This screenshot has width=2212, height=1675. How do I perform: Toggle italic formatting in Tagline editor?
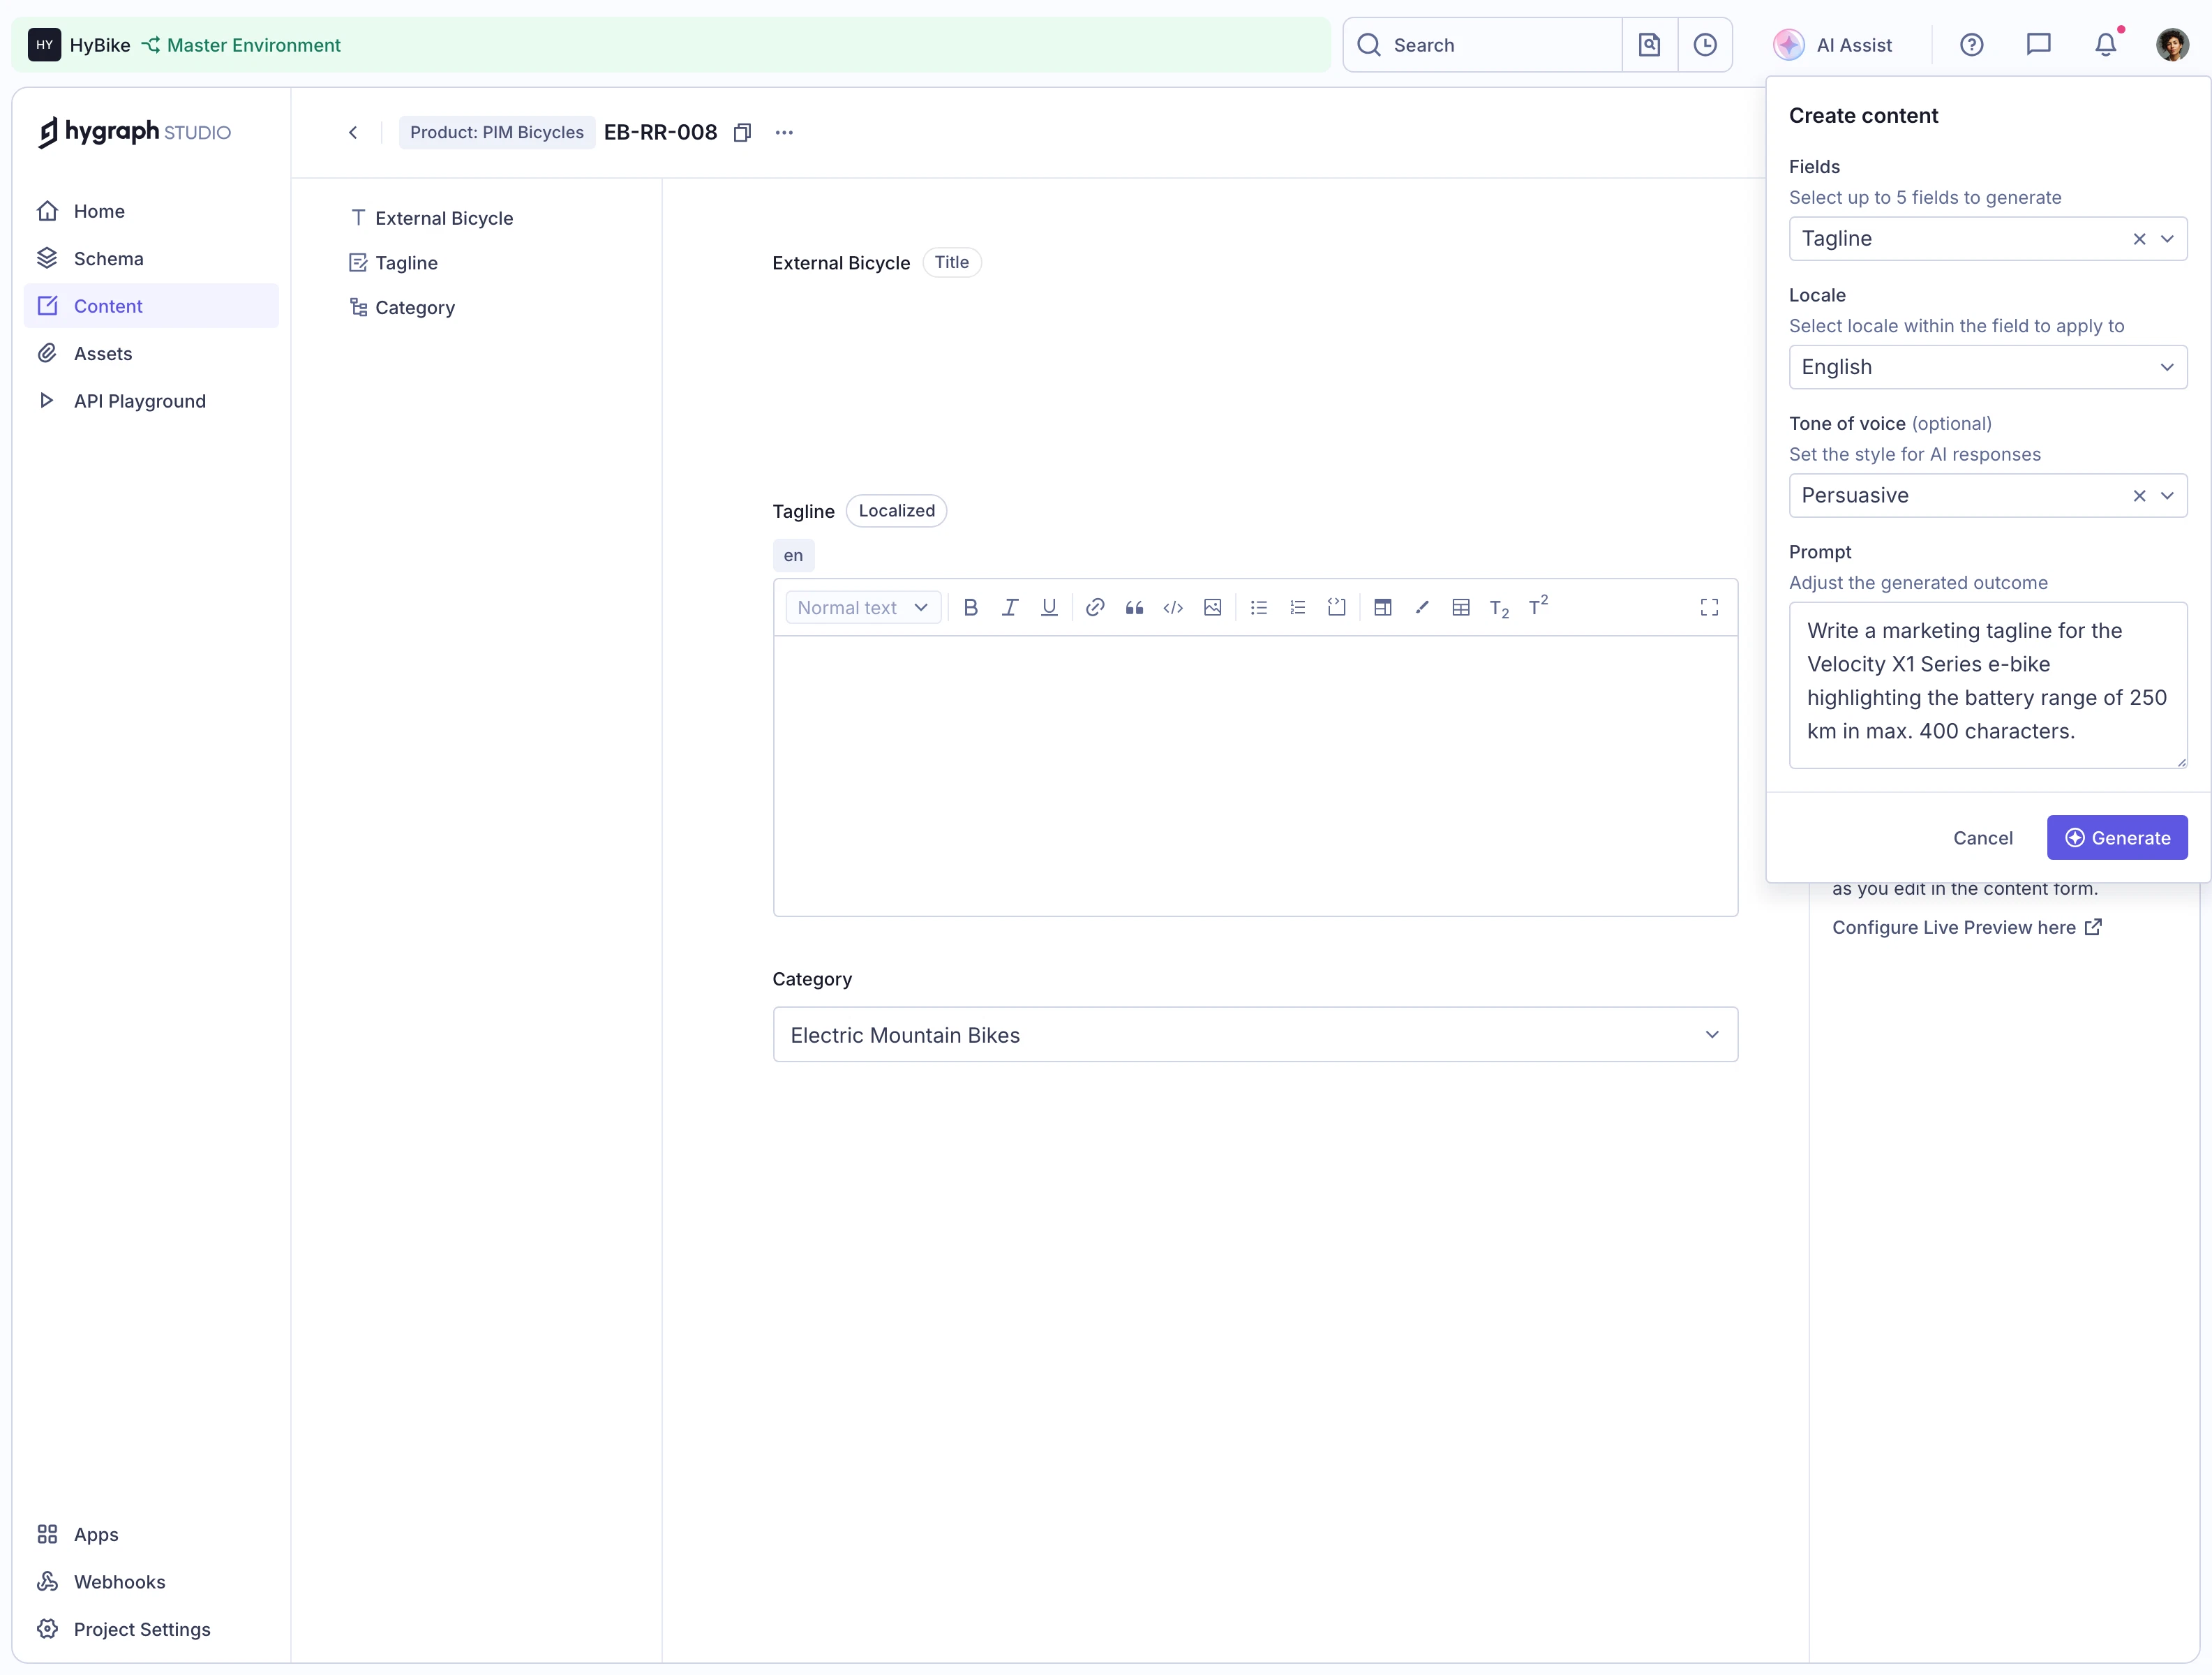pos(1010,607)
